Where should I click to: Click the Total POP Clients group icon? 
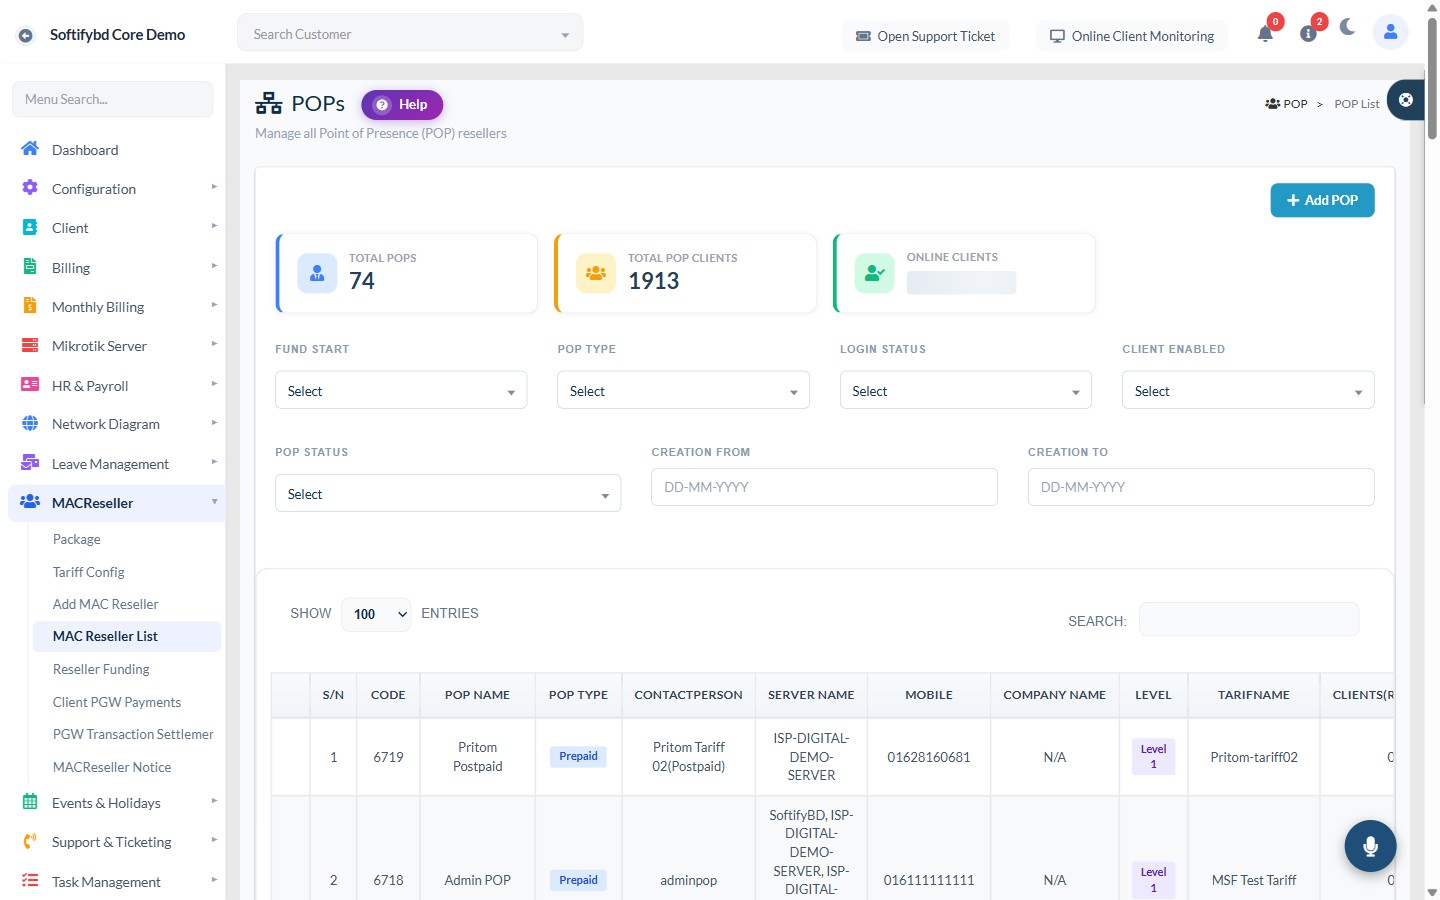pyautogui.click(x=596, y=273)
